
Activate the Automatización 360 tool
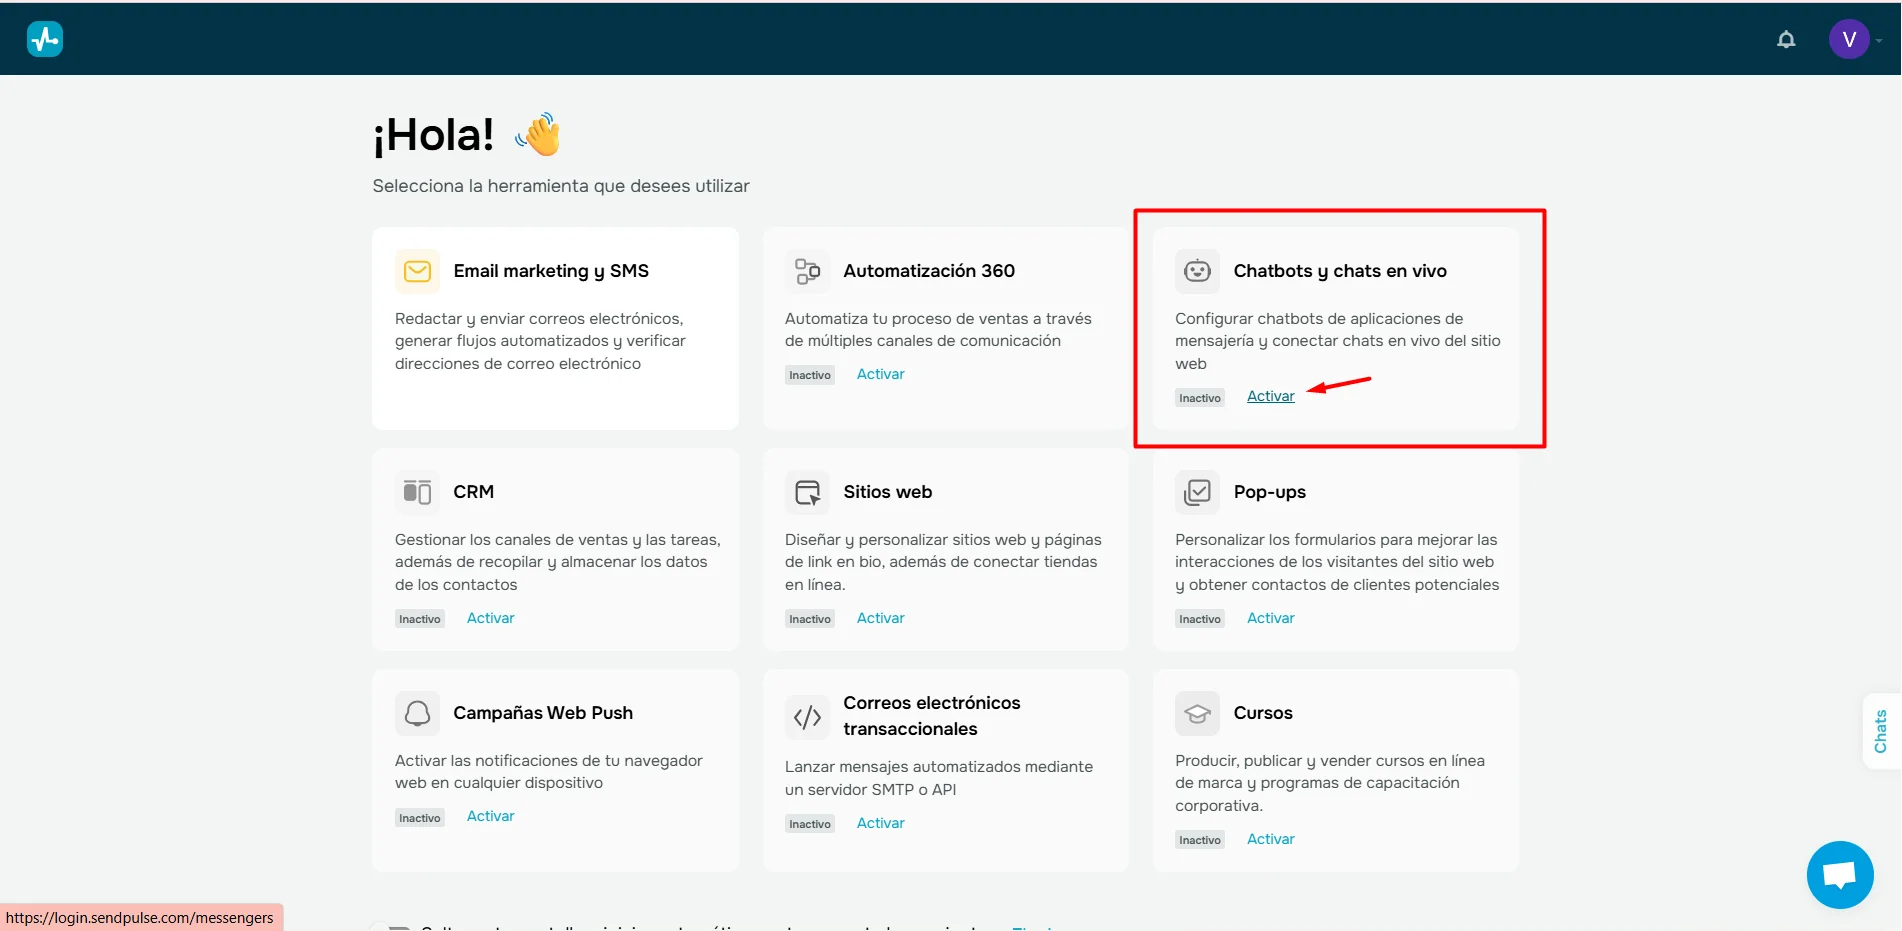tap(880, 374)
